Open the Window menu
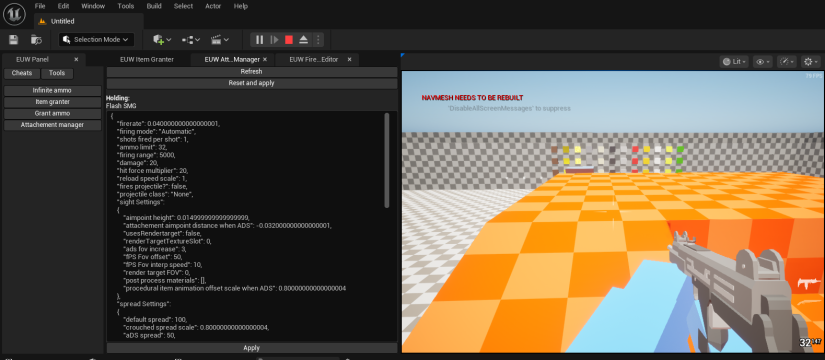Image resolution: width=825 pixels, height=360 pixels. click(93, 6)
